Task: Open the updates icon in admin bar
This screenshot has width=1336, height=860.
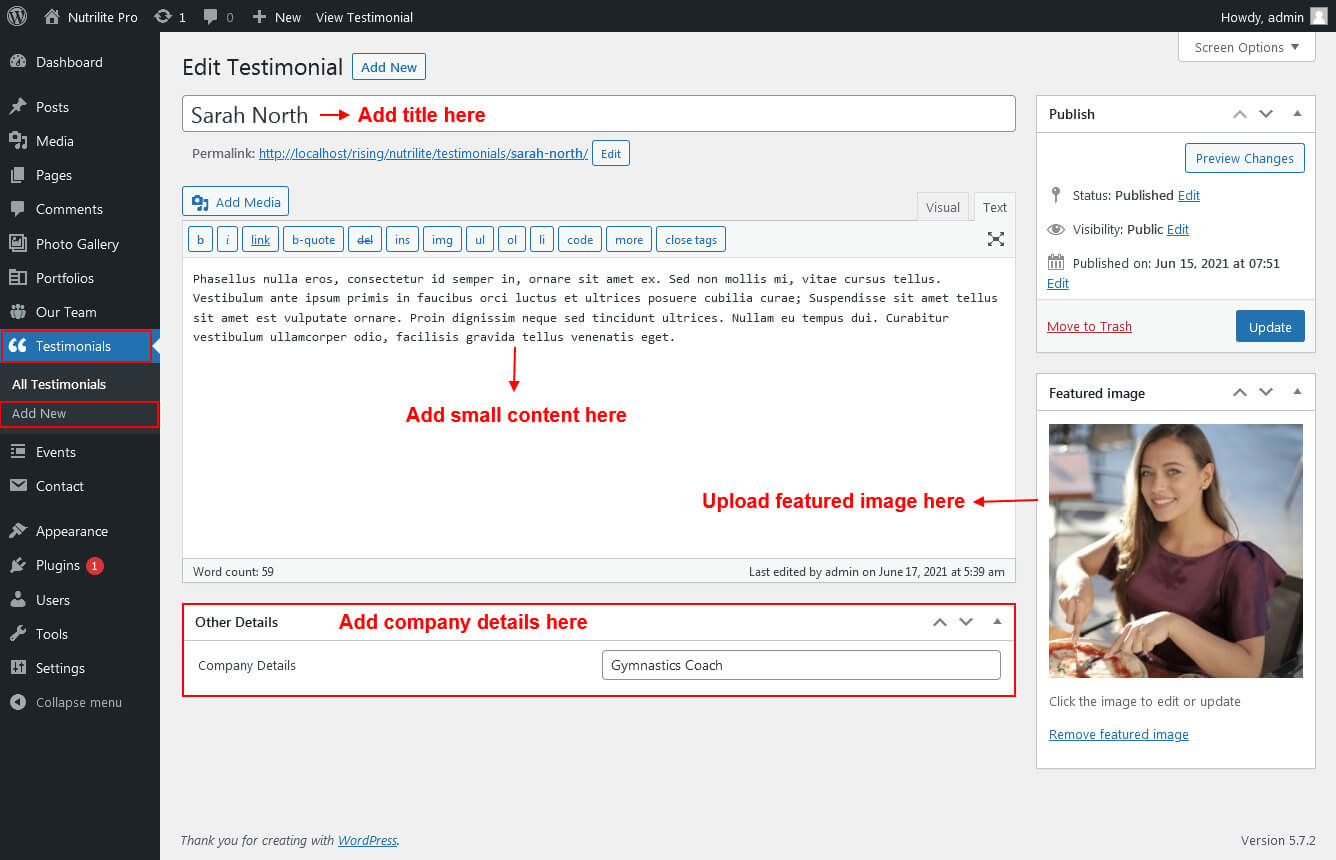Action: point(163,17)
